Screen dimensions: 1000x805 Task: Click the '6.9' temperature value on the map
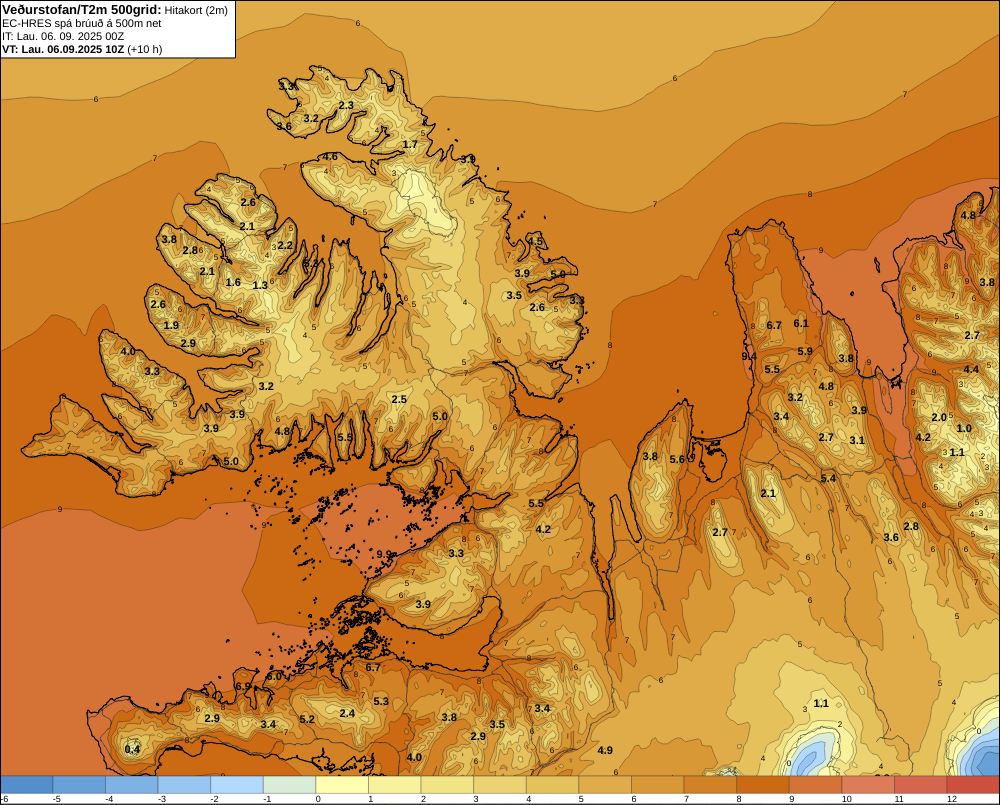pos(243,686)
